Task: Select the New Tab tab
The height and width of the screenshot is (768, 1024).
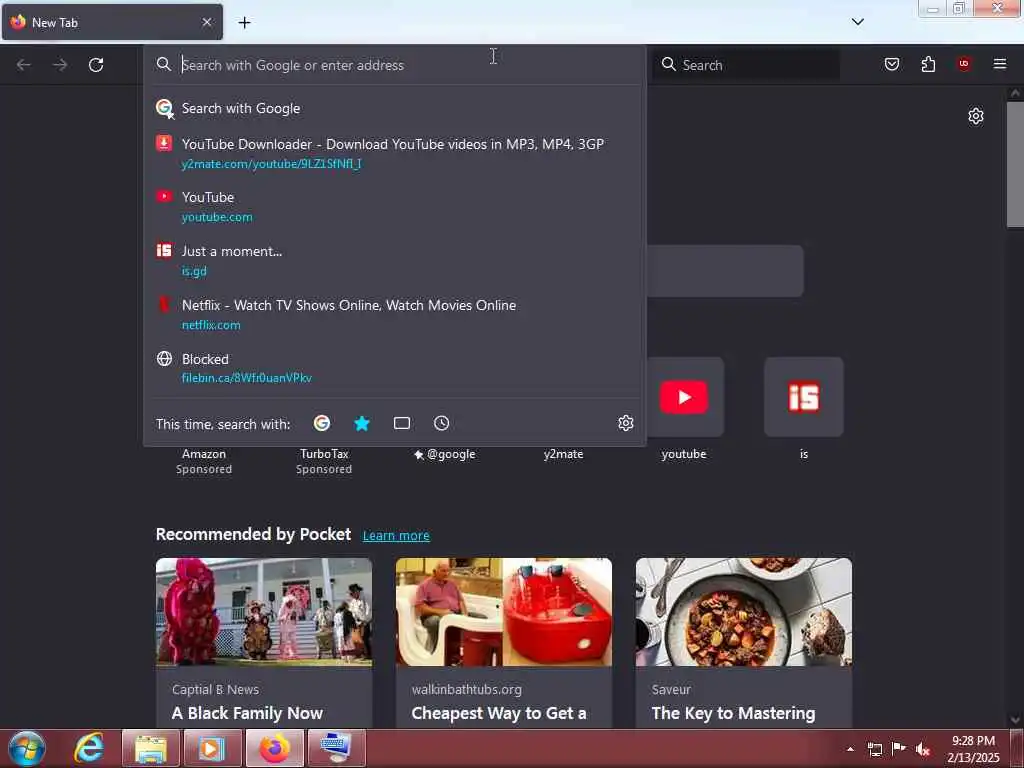Action: coord(112,22)
